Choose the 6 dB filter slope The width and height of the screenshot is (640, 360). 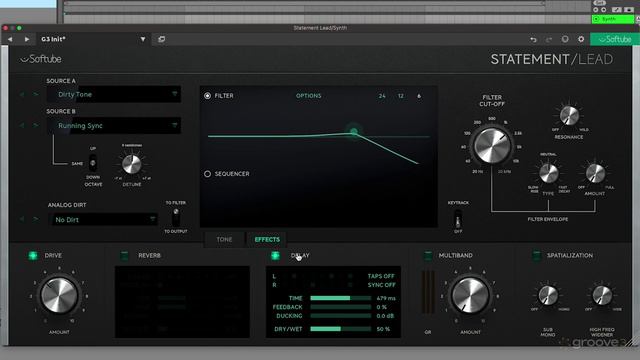pyautogui.click(x=419, y=96)
